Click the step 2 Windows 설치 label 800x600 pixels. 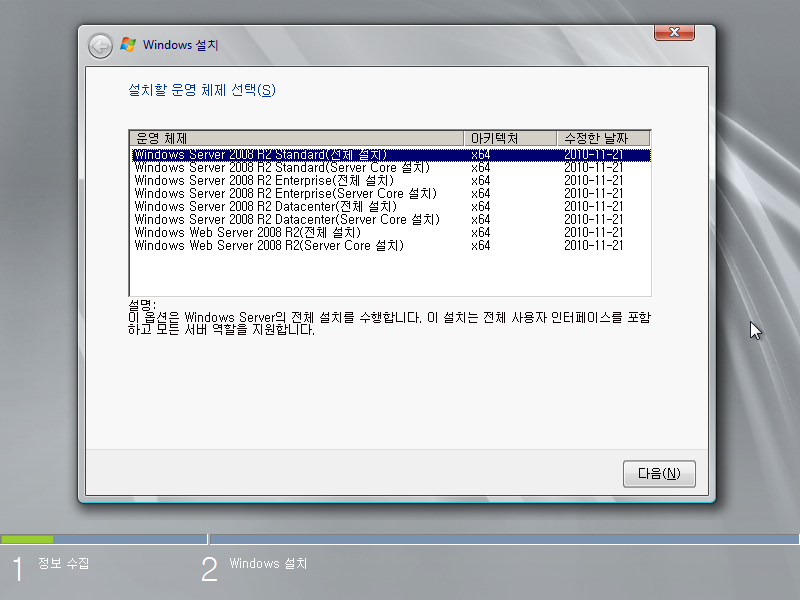pos(268,563)
